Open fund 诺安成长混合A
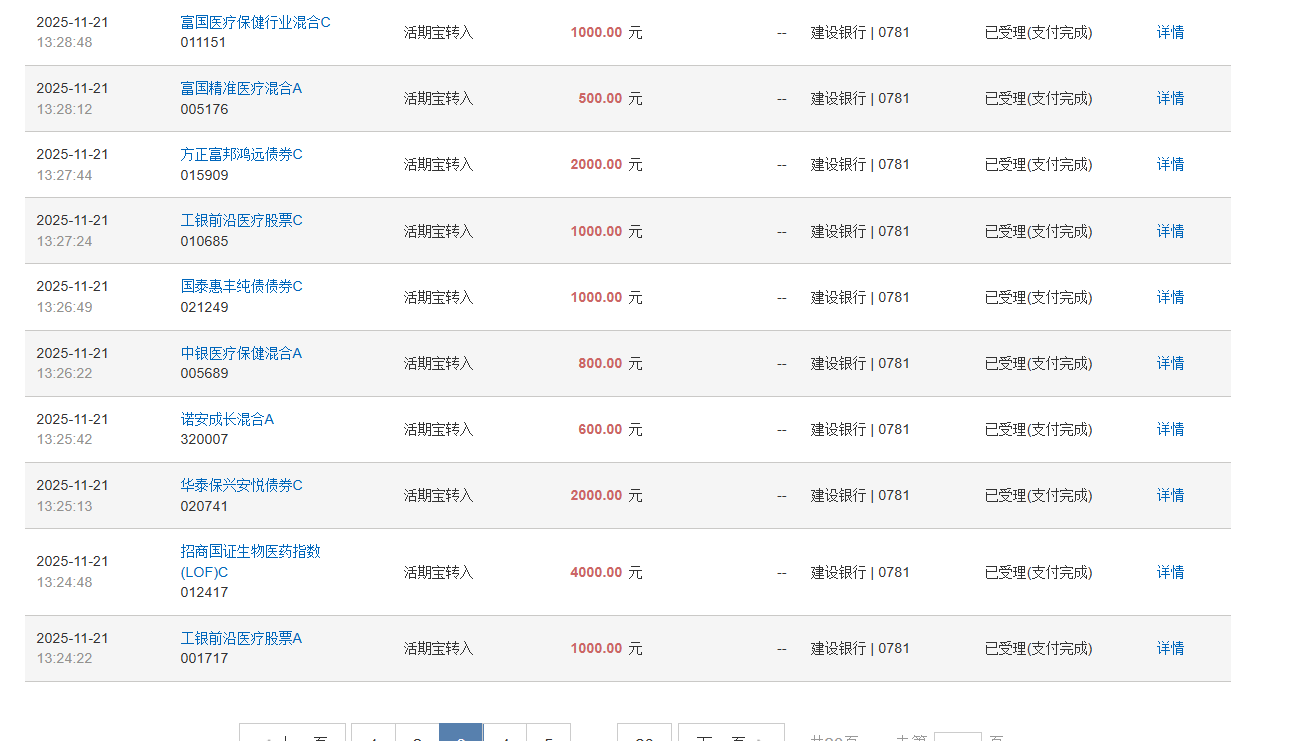Image resolution: width=1299 pixels, height=741 pixels. coord(227,419)
